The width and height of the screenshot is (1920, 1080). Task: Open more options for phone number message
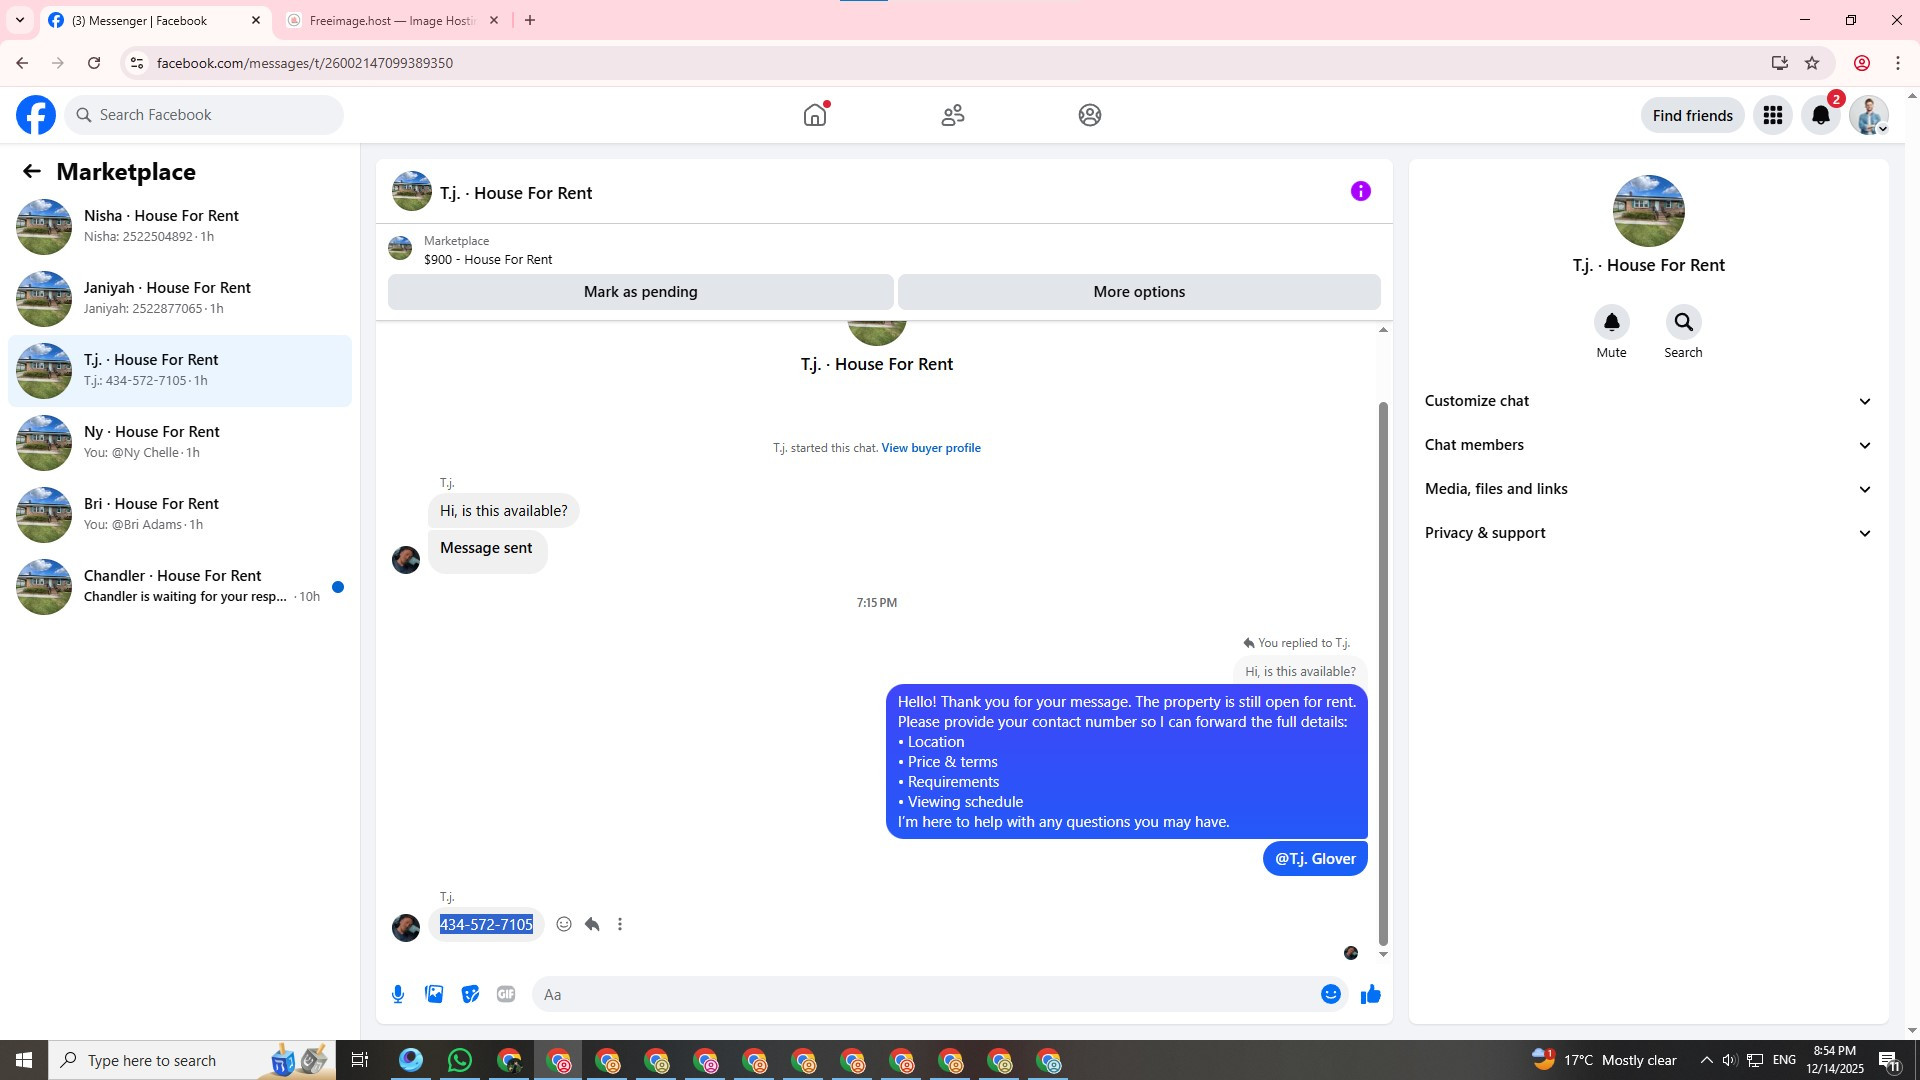620,924
